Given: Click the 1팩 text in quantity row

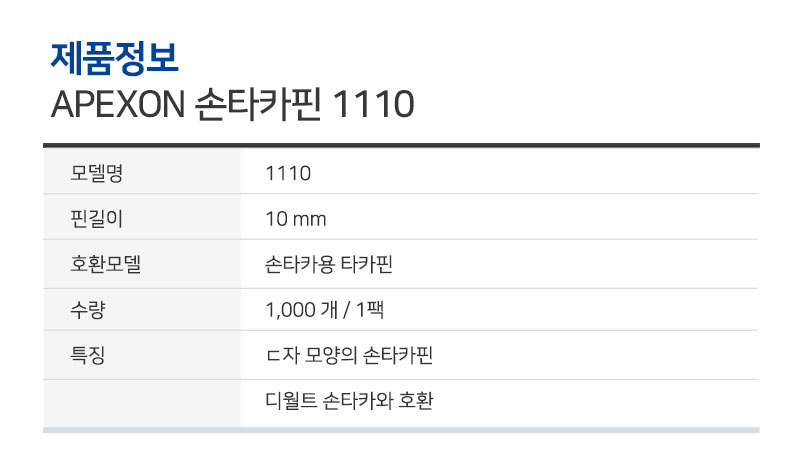Looking at the screenshot, I should point(370,310).
